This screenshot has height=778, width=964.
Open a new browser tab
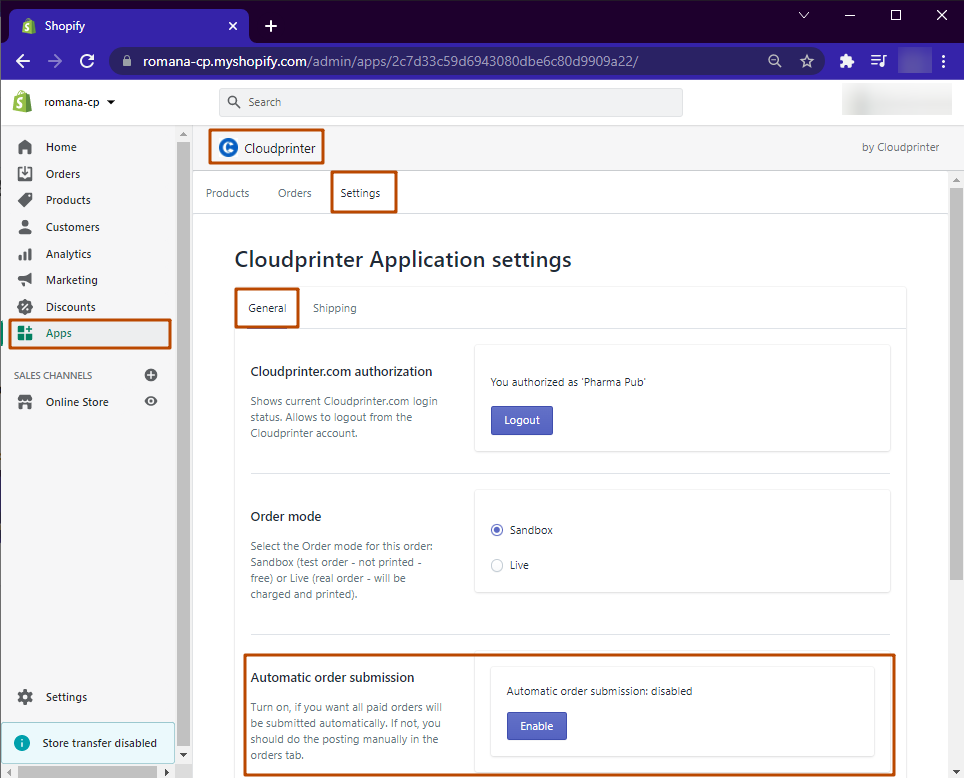[271, 26]
